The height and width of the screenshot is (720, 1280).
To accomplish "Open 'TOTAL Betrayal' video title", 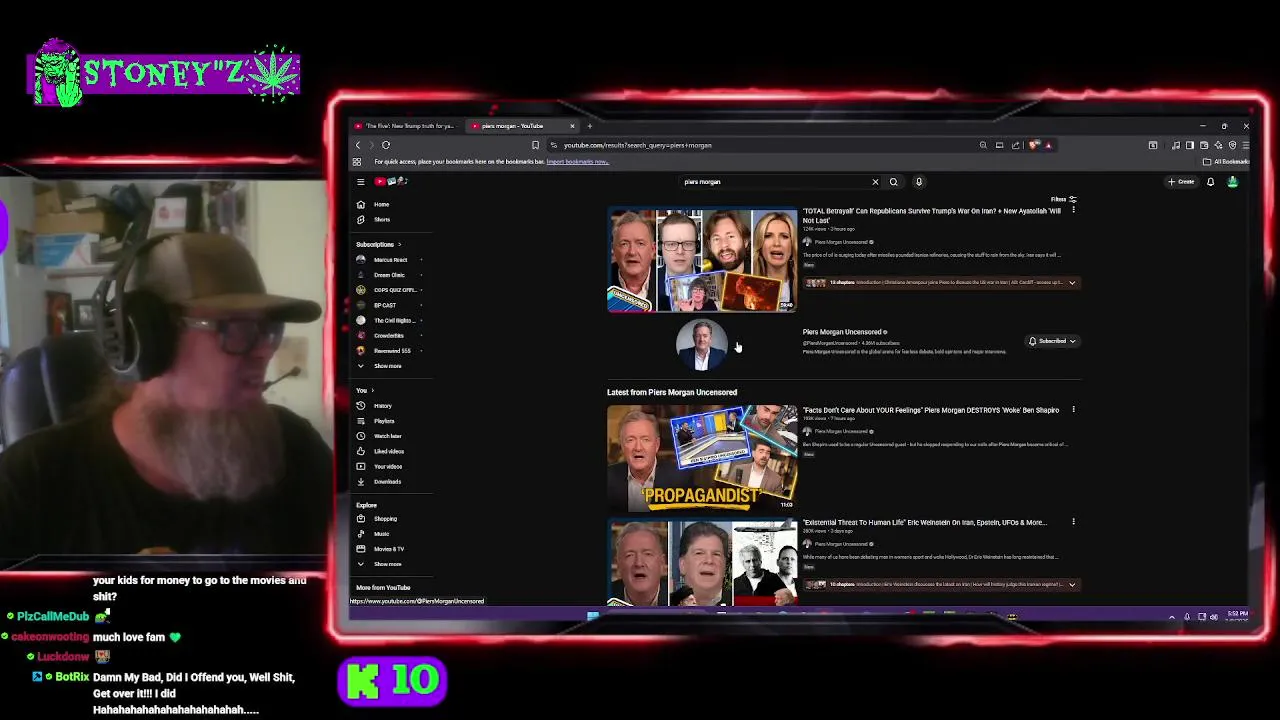I will [x=931, y=215].
